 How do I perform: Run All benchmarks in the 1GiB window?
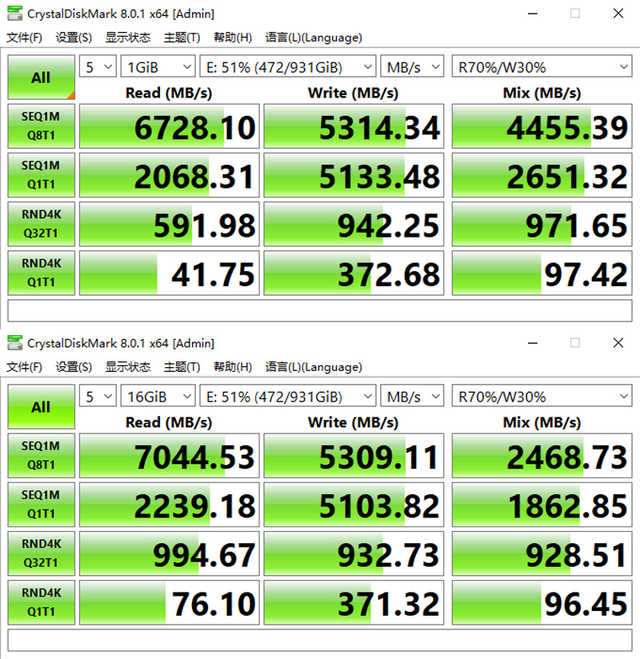[x=41, y=77]
